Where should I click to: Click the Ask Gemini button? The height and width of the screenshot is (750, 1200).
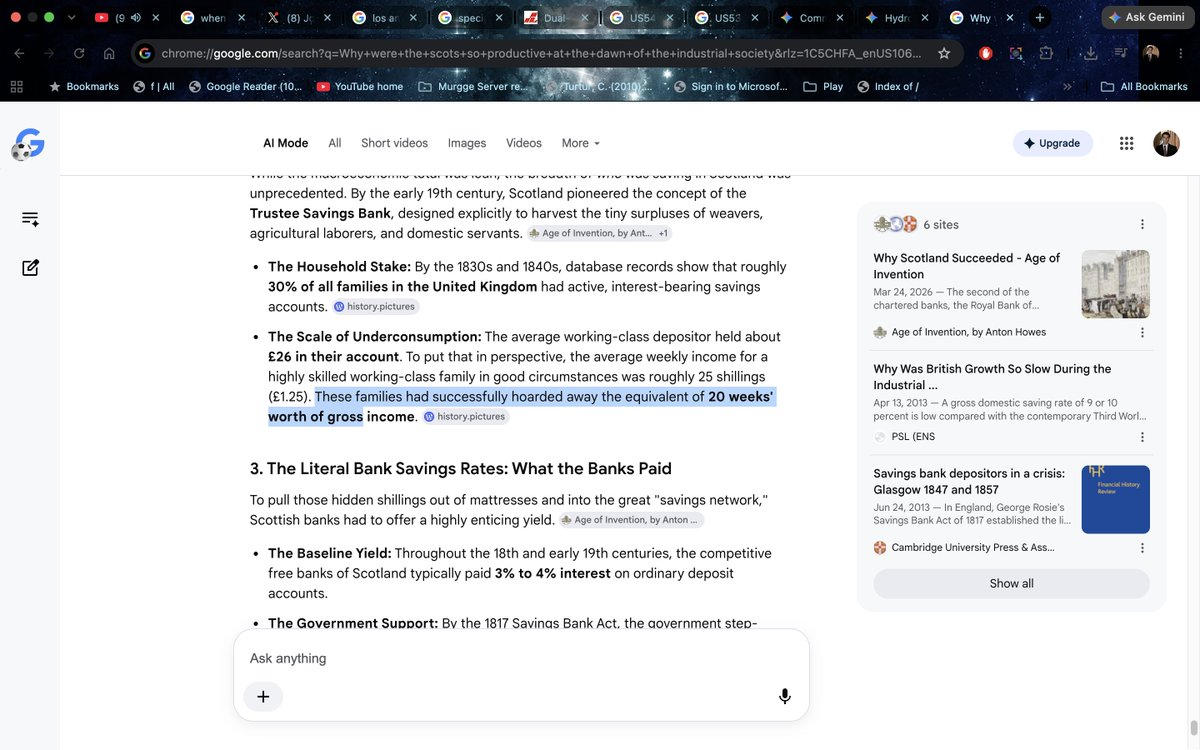[1148, 18]
